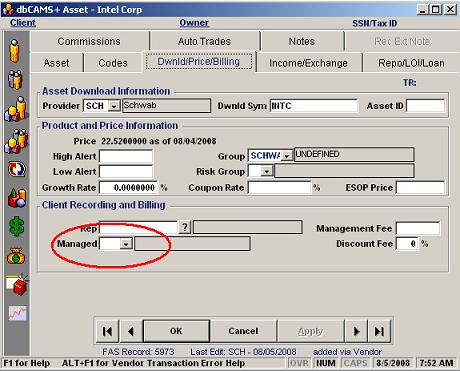The width and height of the screenshot is (460, 371).
Task: Open the red refresh arrows sidebar icon
Action: [x=16, y=169]
